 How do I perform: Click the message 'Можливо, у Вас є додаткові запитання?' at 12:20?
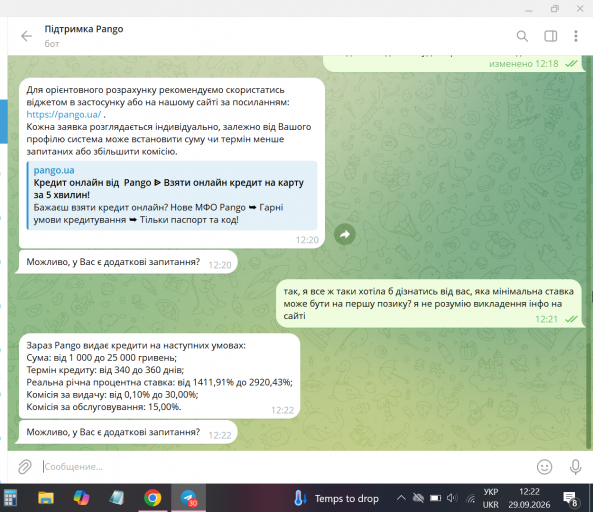tap(126, 262)
